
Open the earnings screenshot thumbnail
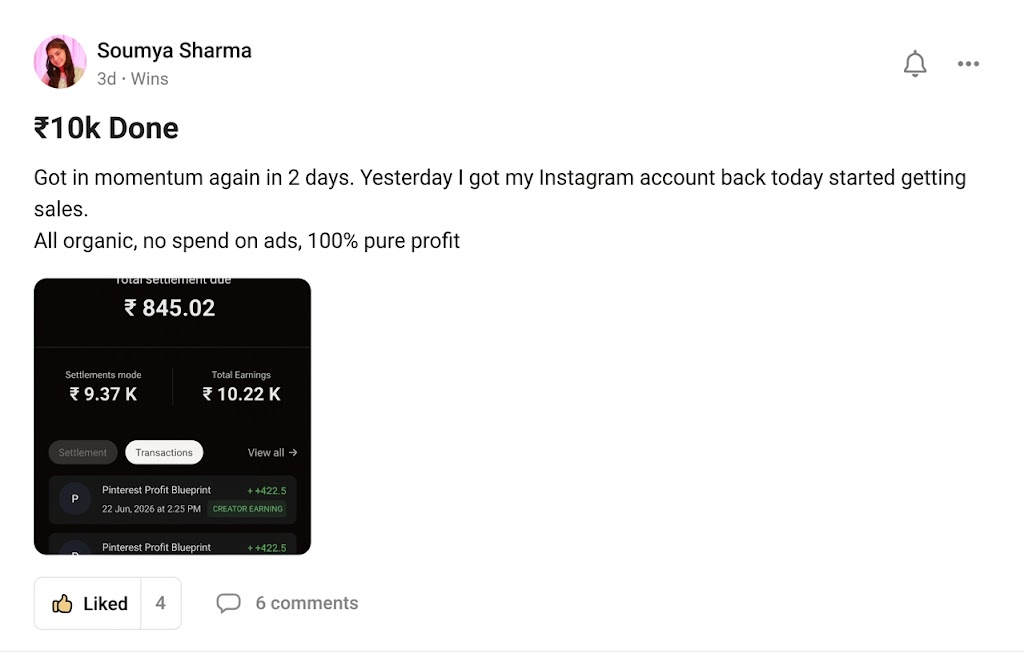[x=172, y=417]
